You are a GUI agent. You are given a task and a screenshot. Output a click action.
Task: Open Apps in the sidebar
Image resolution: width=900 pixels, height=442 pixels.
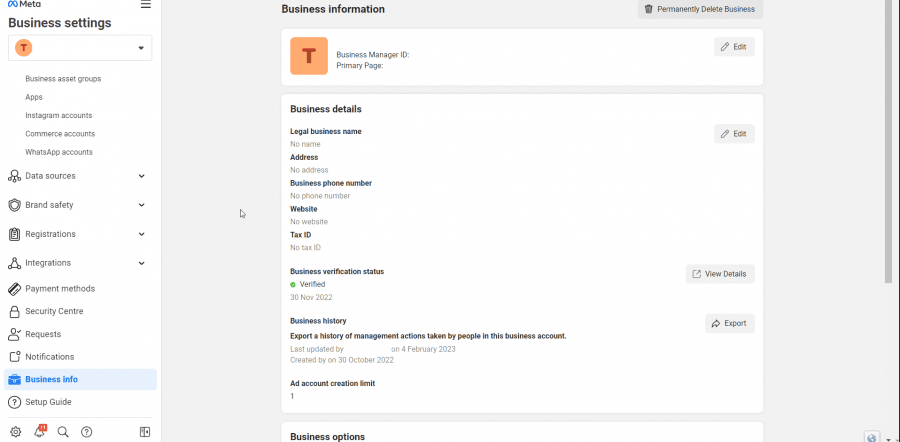click(34, 97)
